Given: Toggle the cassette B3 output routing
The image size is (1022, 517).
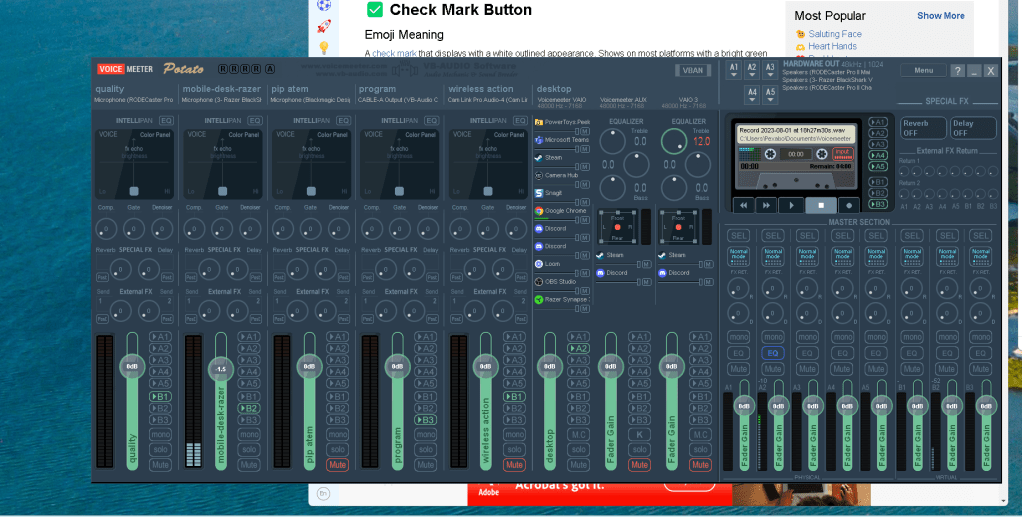Looking at the screenshot, I should [878, 204].
